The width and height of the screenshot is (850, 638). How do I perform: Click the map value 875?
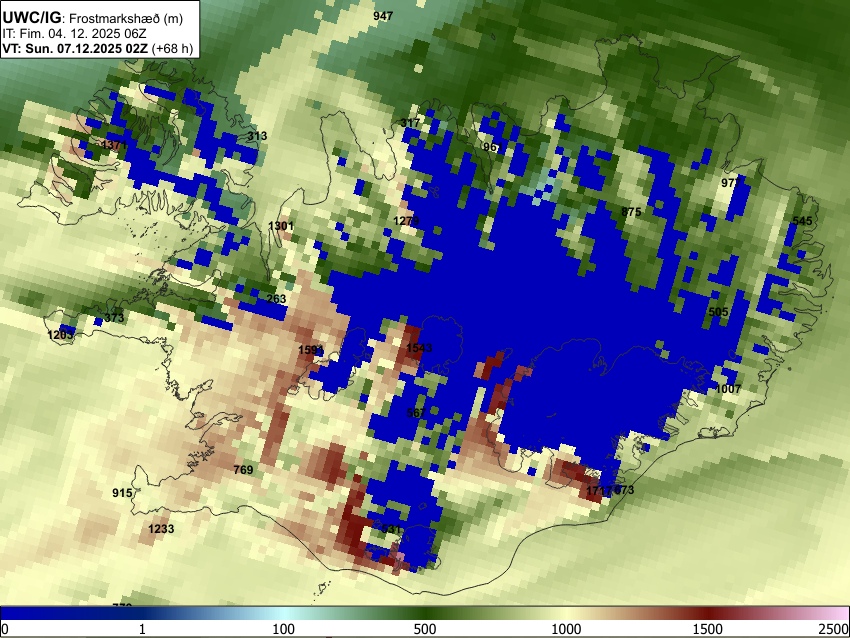pyautogui.click(x=631, y=212)
